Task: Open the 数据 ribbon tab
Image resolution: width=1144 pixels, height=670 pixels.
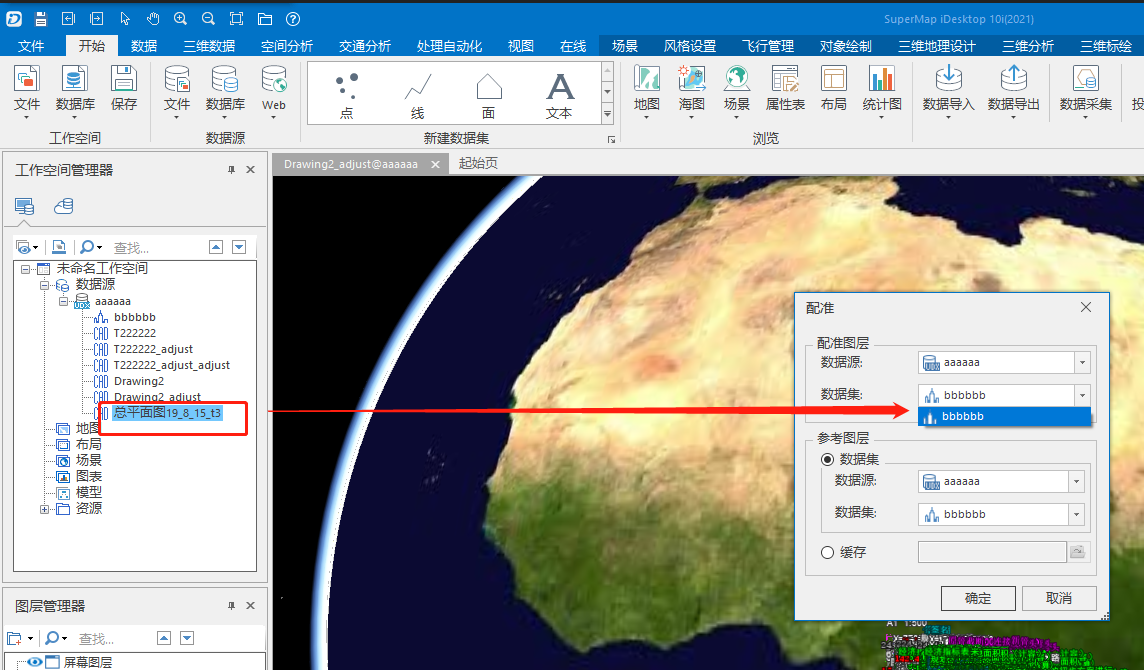Action: (144, 46)
